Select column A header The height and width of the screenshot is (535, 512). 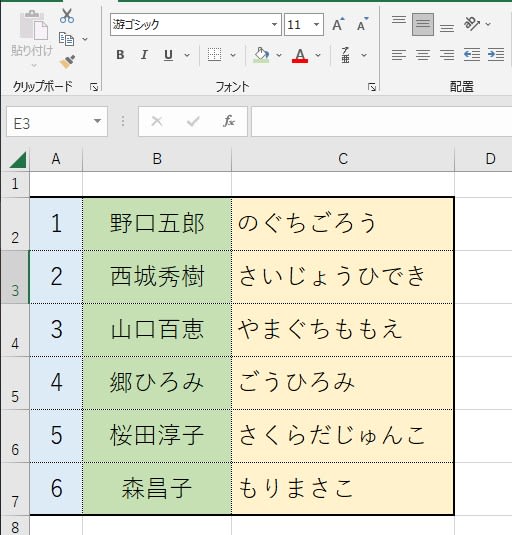click(x=56, y=159)
